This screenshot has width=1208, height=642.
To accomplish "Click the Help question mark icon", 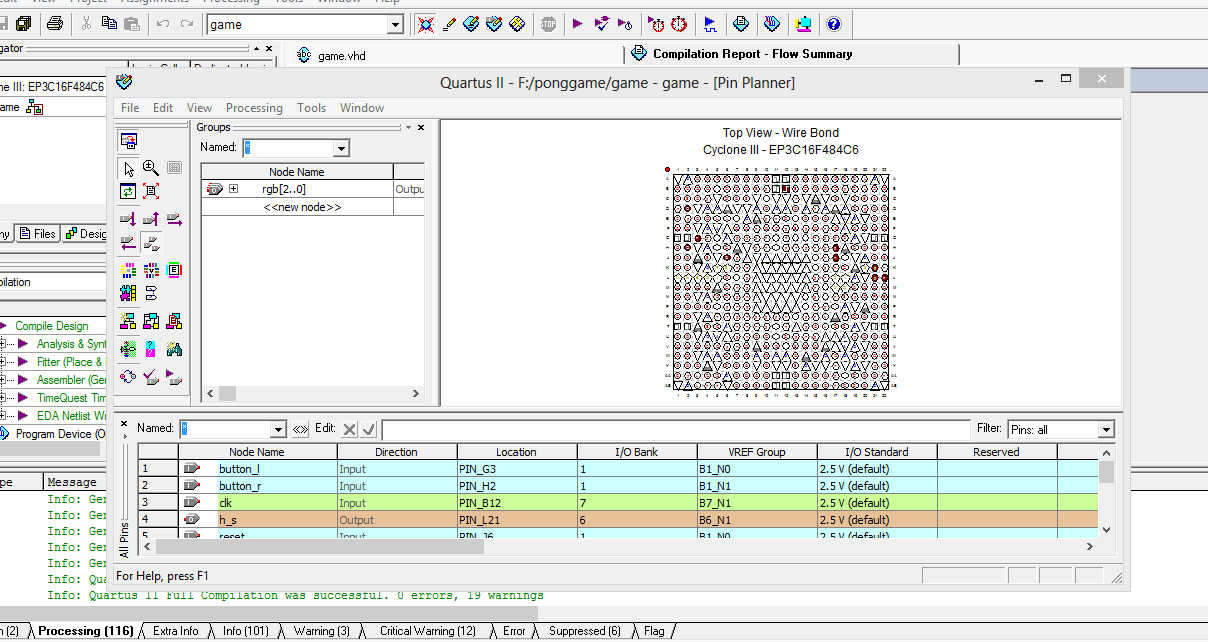I will click(833, 24).
